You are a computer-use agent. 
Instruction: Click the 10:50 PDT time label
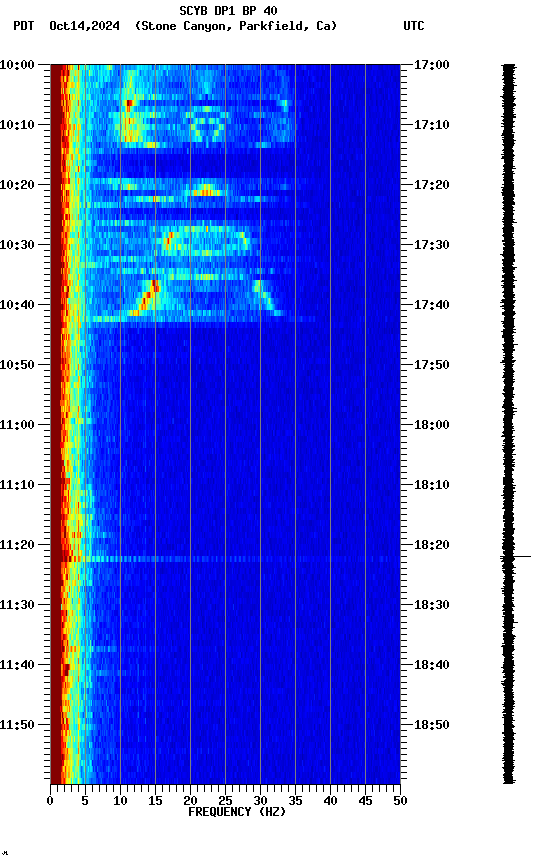tap(17, 365)
